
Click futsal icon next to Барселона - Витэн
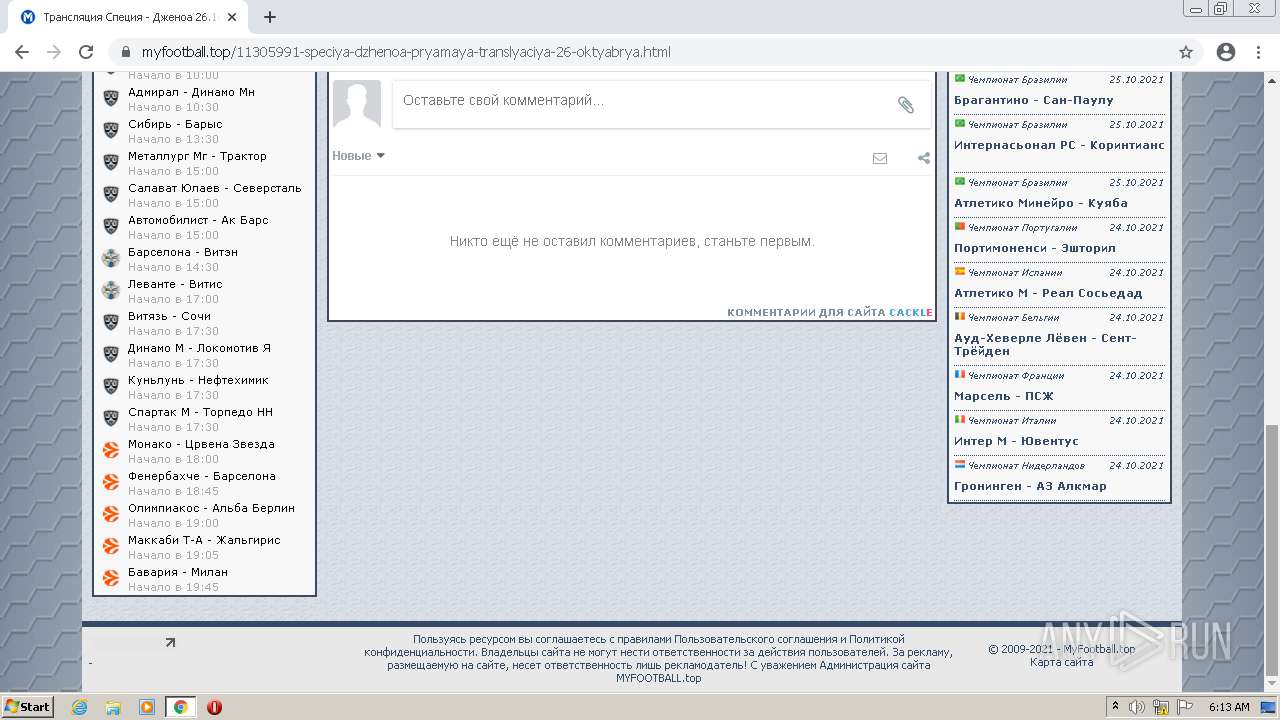tap(111, 258)
